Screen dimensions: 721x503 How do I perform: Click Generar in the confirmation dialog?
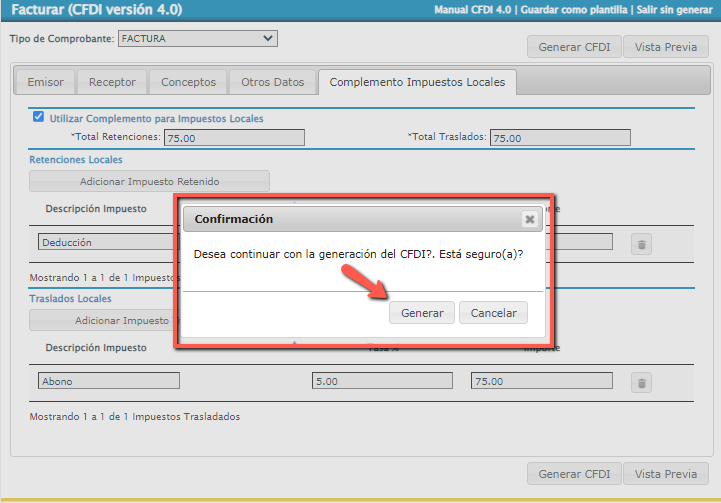(422, 313)
